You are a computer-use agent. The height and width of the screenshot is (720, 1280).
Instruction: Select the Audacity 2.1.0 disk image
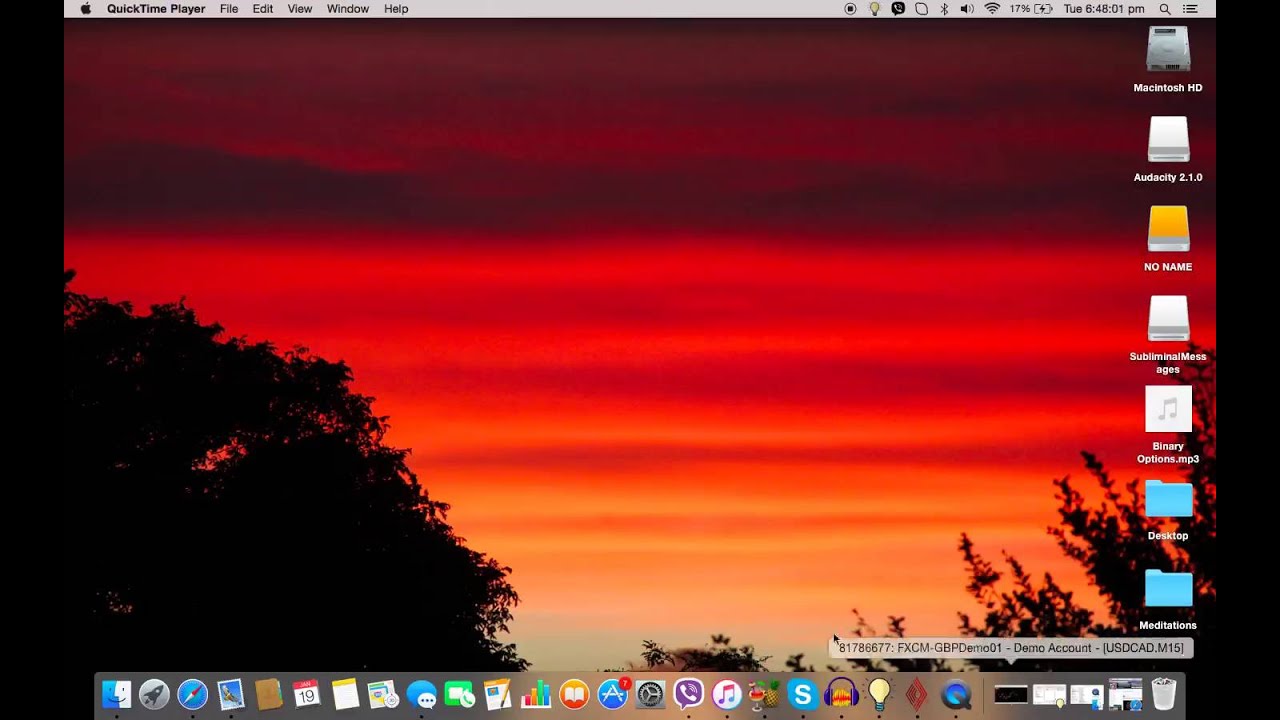pyautogui.click(x=1168, y=150)
